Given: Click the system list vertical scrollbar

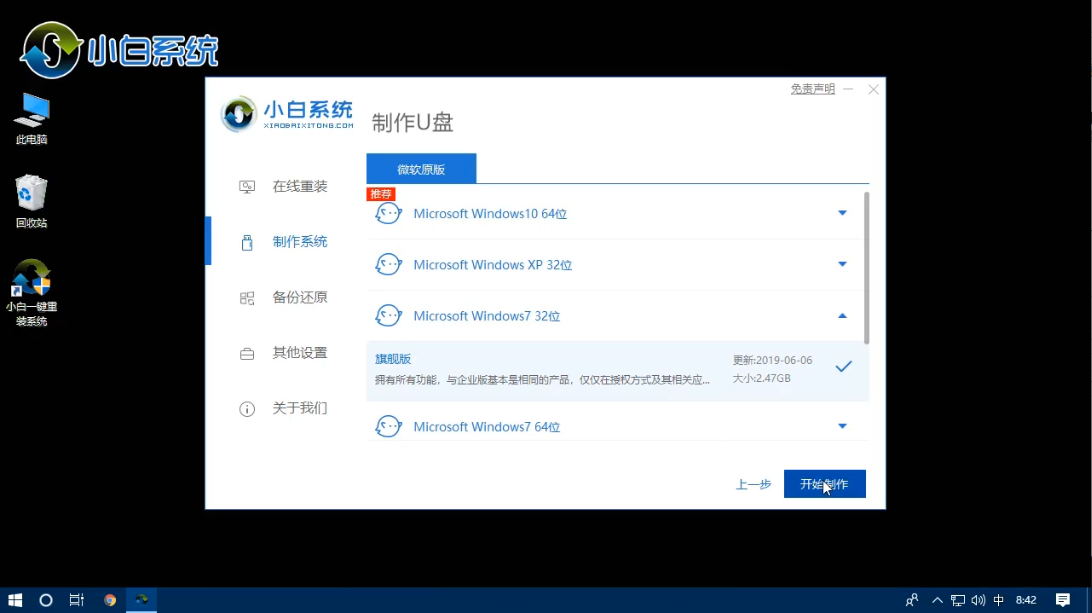Looking at the screenshot, I should click(x=866, y=268).
